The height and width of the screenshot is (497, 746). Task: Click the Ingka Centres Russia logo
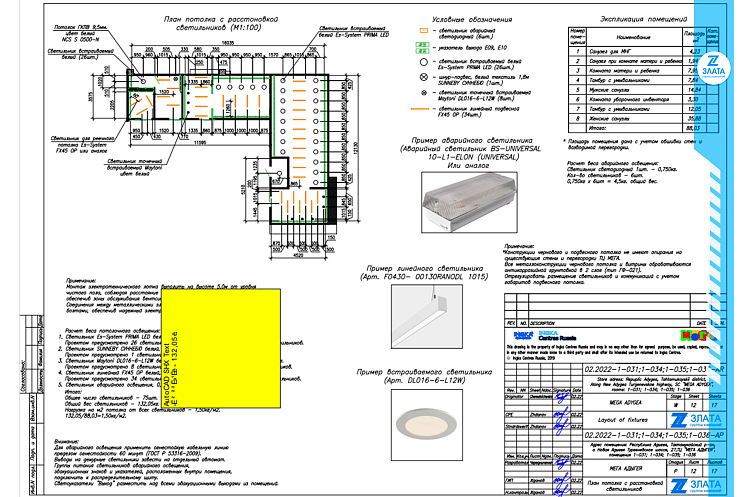[529, 333]
